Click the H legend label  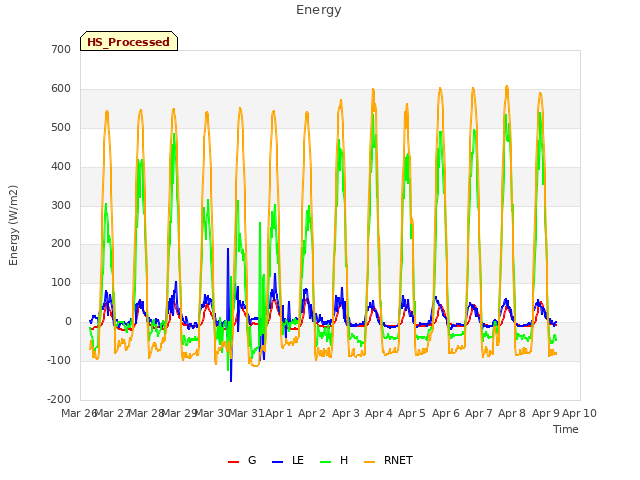[344, 460]
